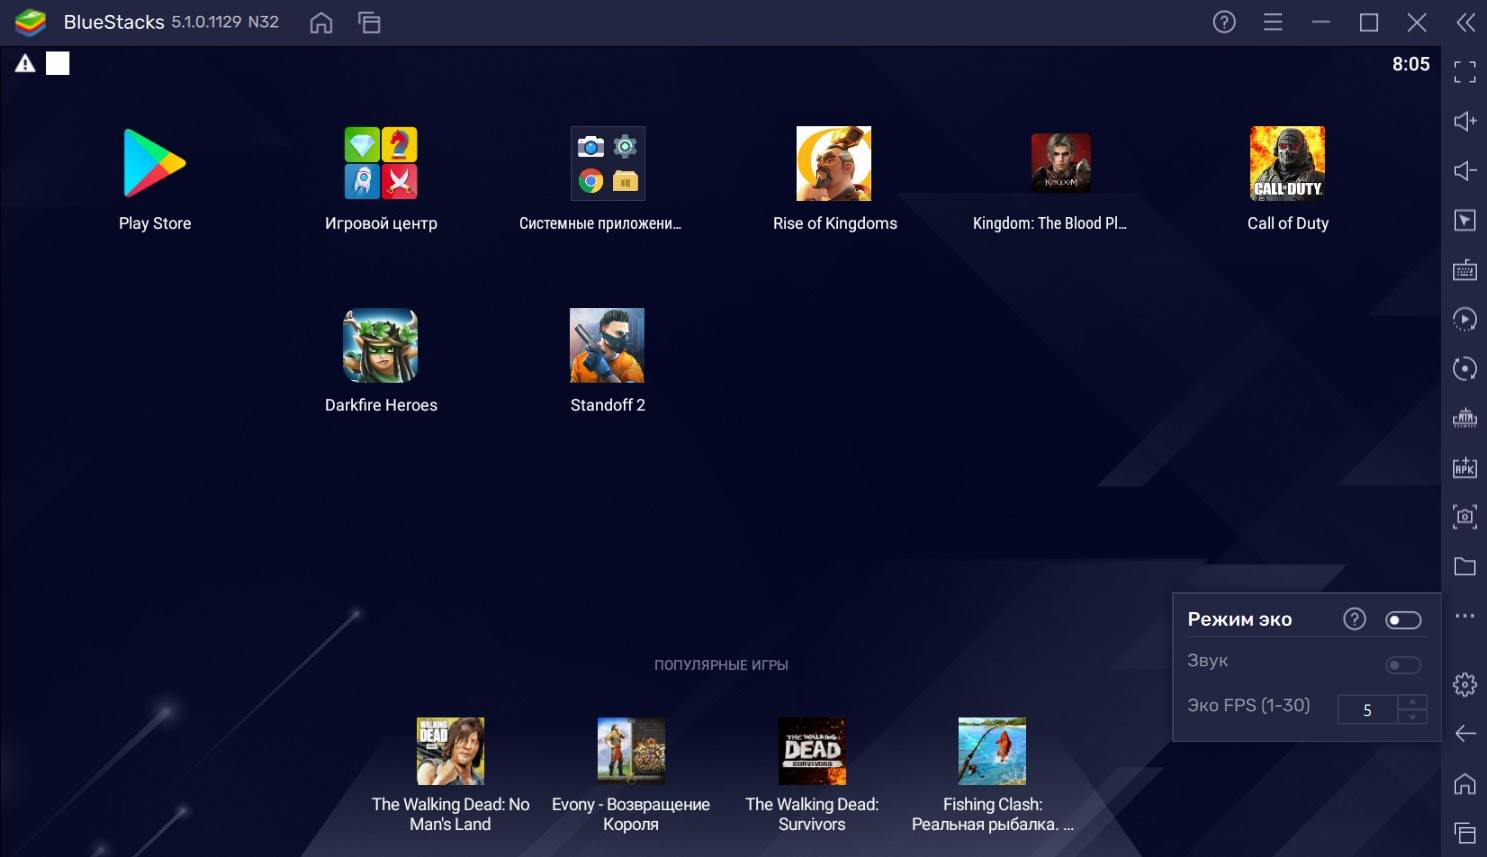The image size is (1487, 857).
Task: Select The Walking Dead: No Man's Land thumbnail
Action: [450, 751]
